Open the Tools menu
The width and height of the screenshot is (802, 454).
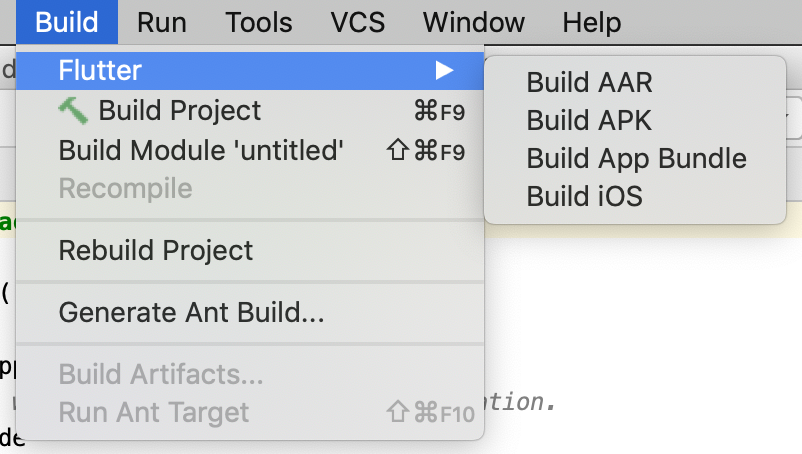[258, 22]
